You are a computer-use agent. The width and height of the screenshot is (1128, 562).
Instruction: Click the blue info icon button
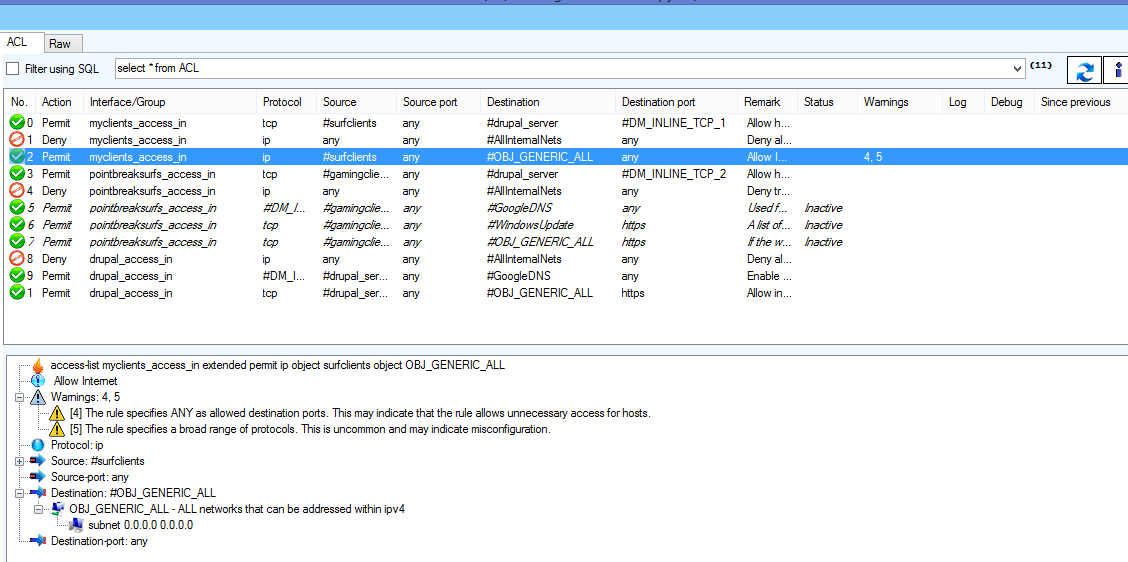tap(1116, 71)
